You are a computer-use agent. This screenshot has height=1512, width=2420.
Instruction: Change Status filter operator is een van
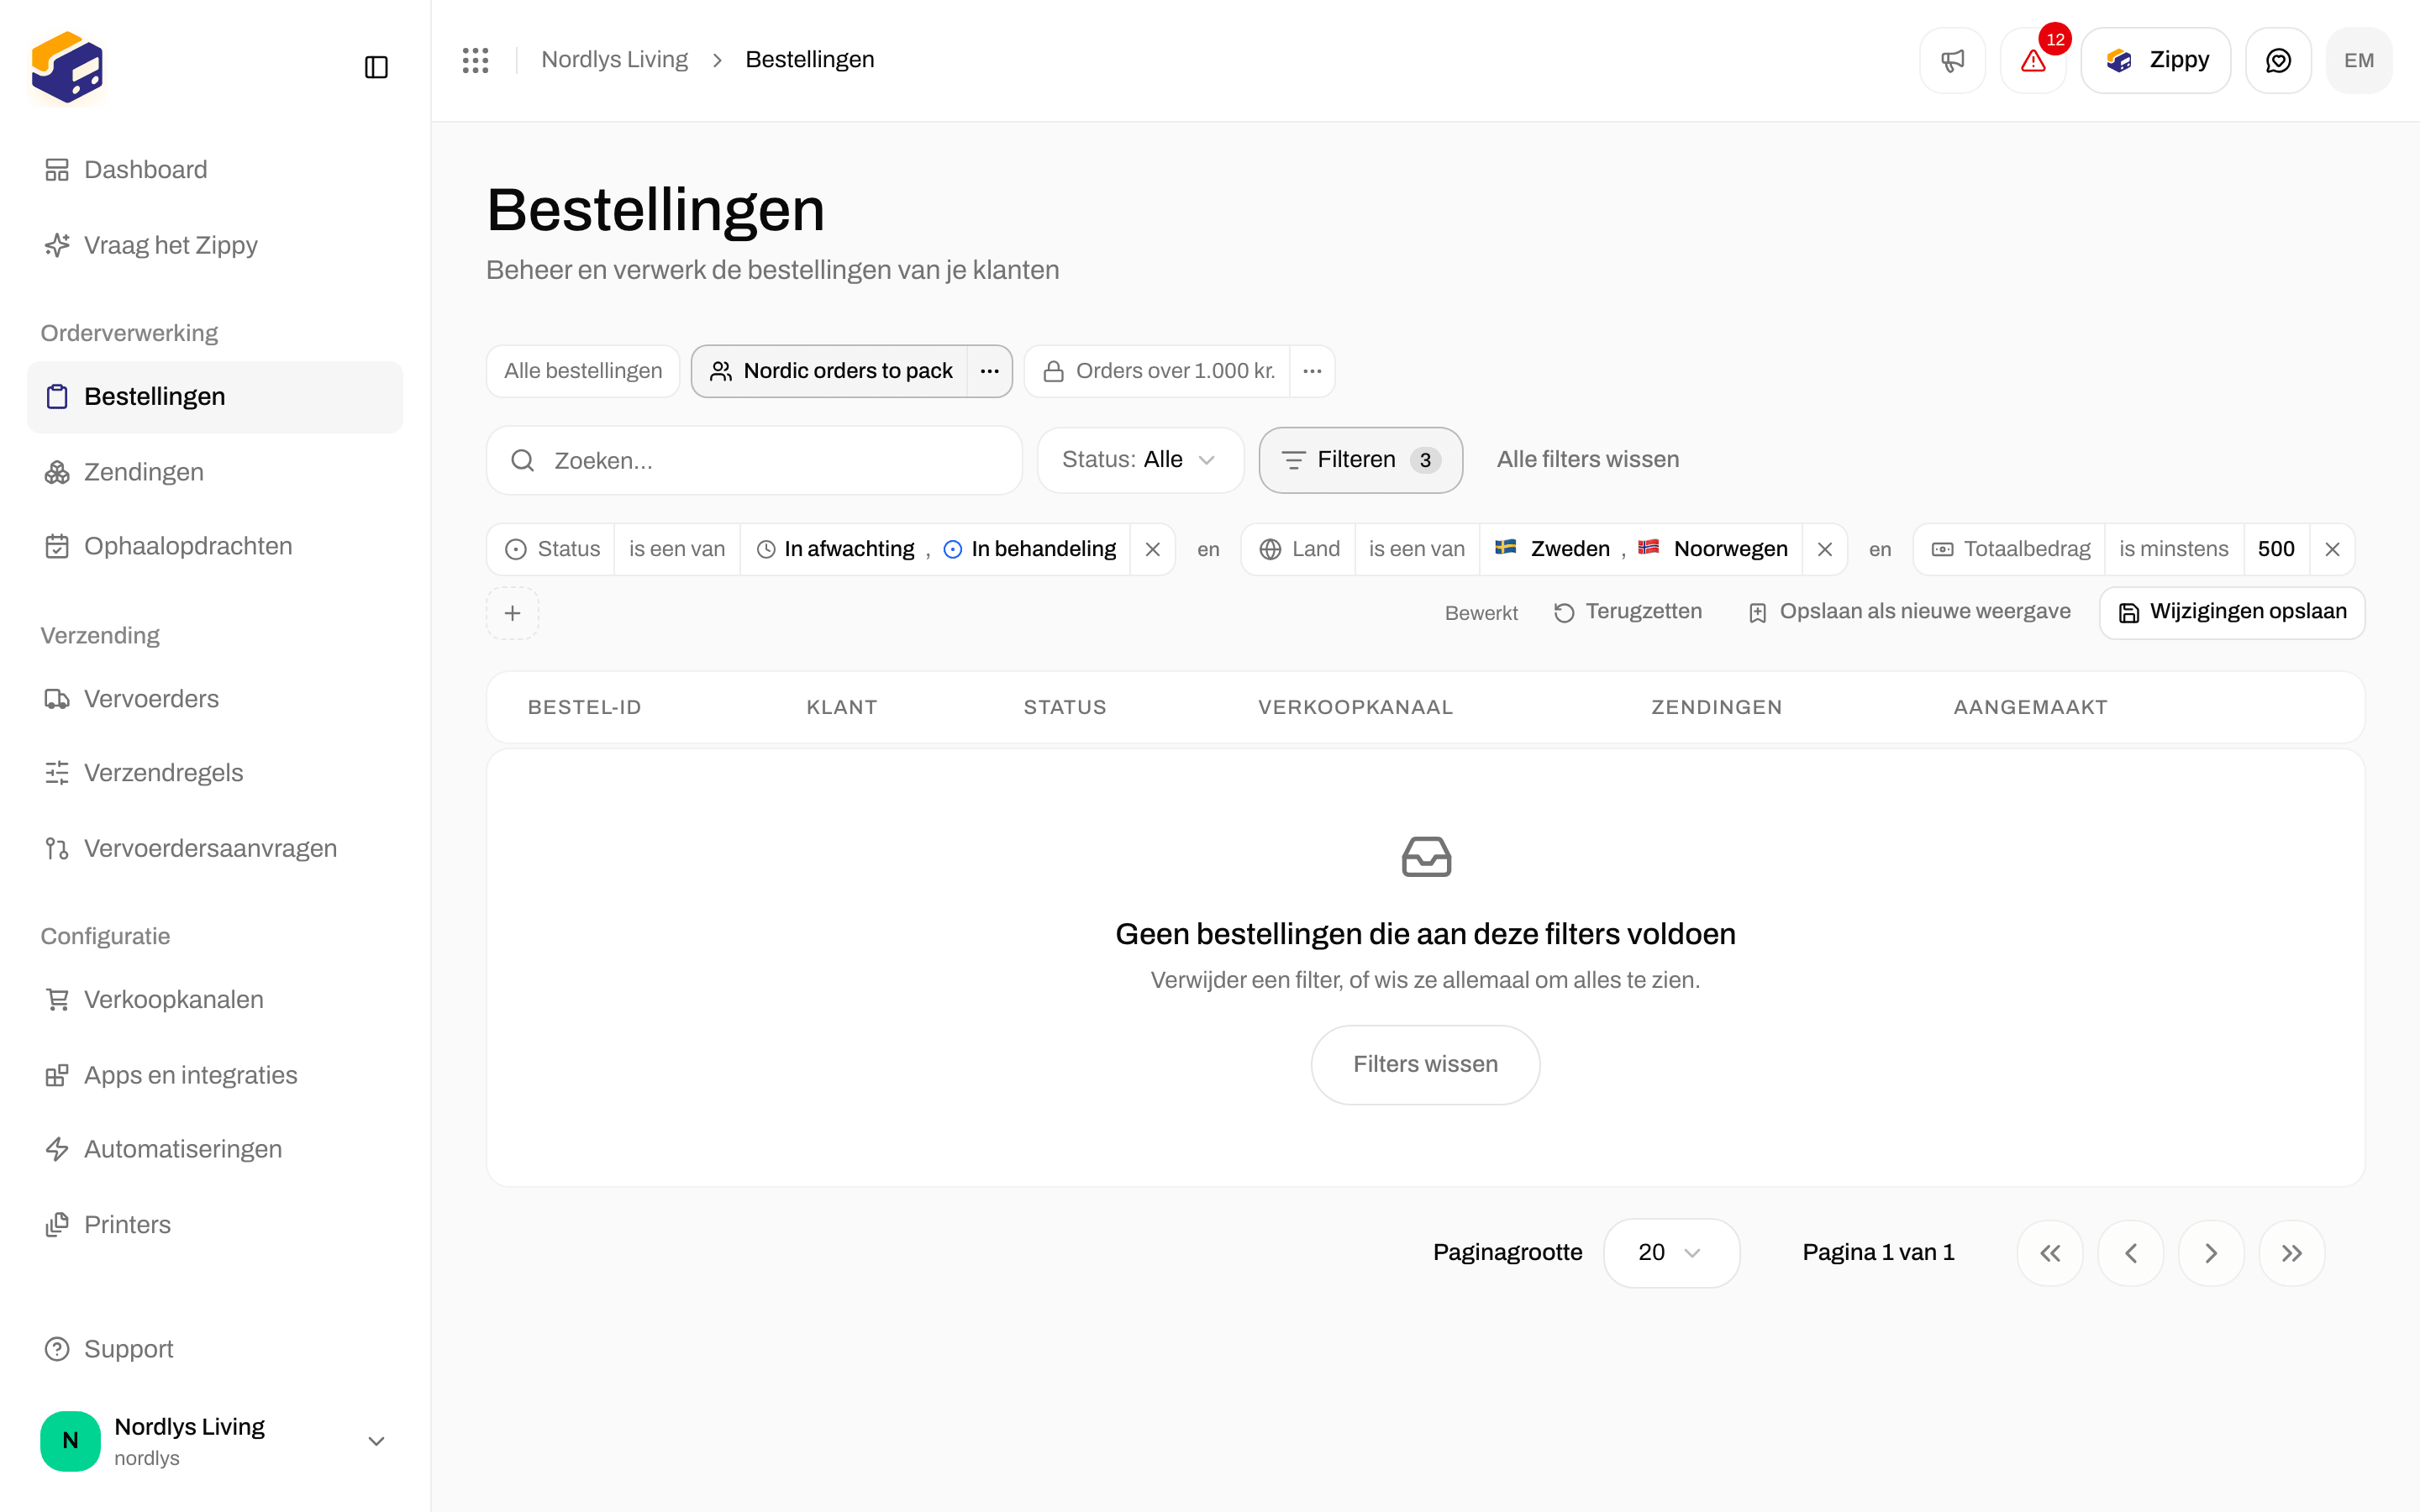click(677, 549)
